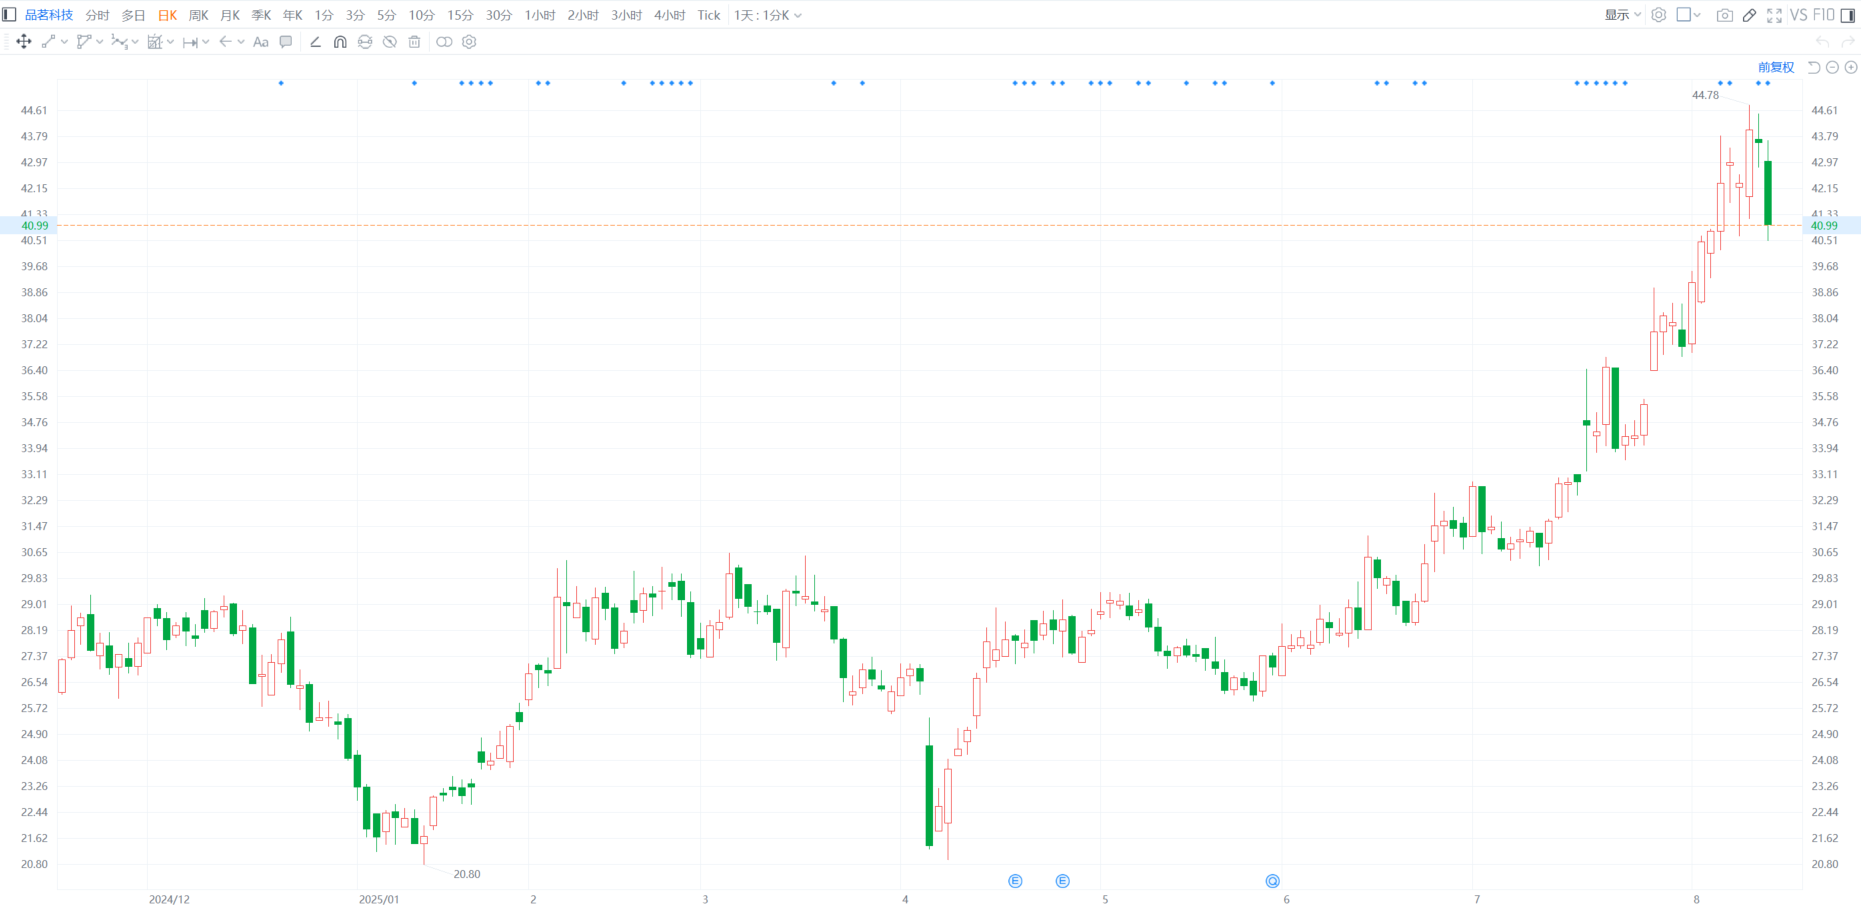
Task: Toggle the right sidebar panel
Action: (1848, 15)
